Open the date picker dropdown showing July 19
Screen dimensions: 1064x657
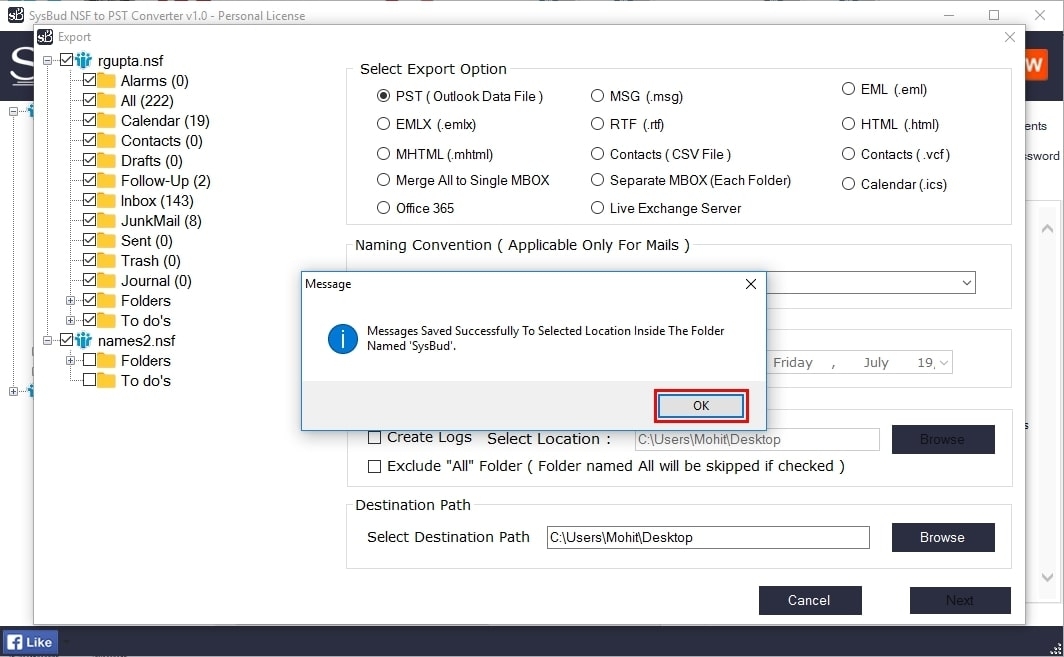coord(944,362)
